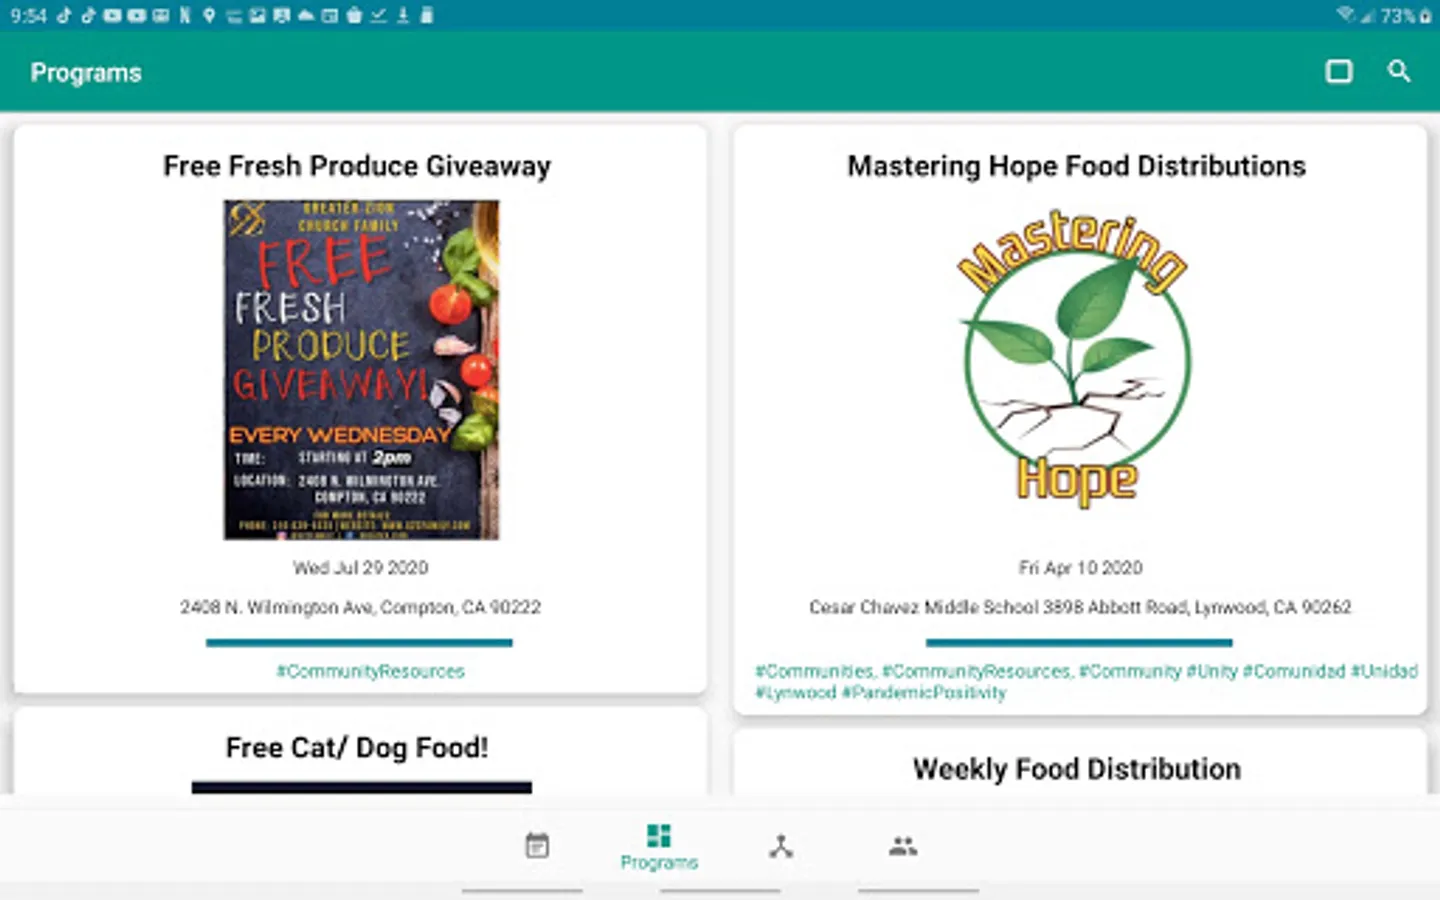The height and width of the screenshot is (900, 1440).
Task: Open the Mastering Hope logo image
Action: [x=1077, y=360]
